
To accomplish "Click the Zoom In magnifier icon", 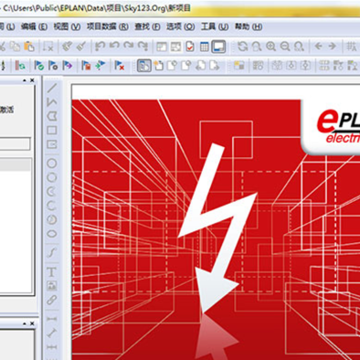I will (x=271, y=47).
